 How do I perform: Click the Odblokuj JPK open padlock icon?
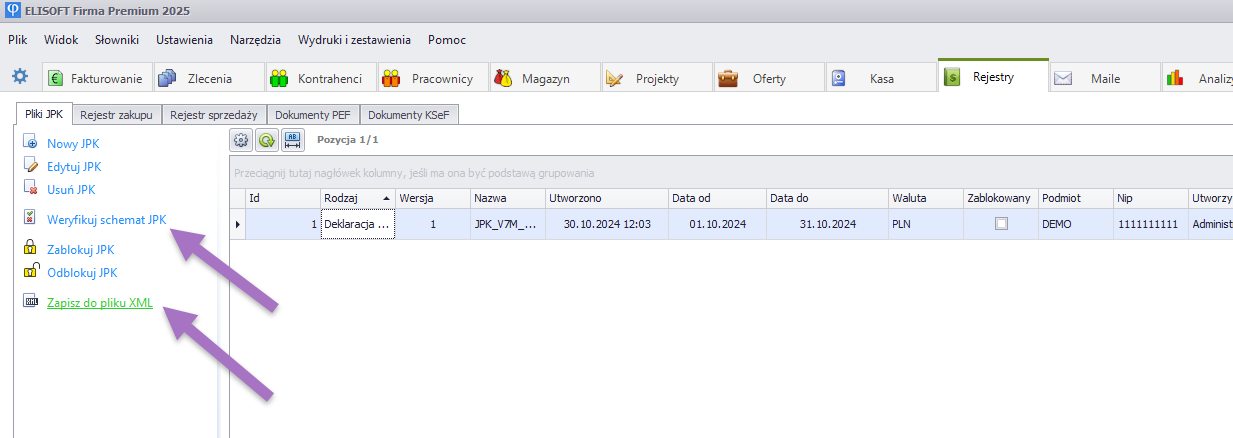point(30,272)
